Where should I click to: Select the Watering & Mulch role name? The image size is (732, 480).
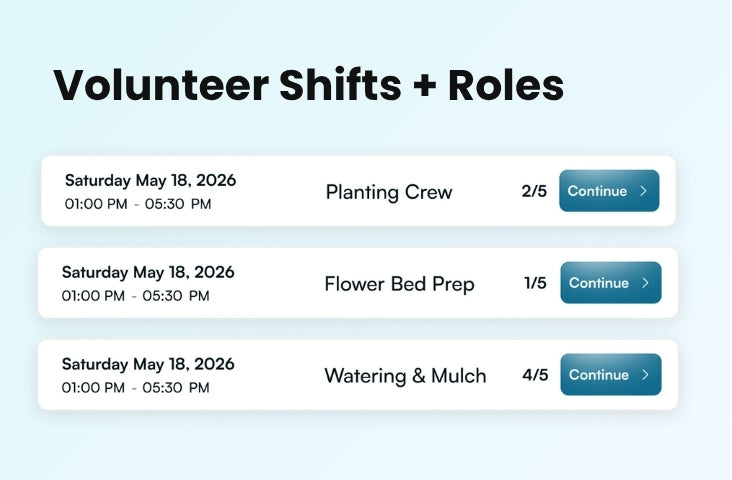[x=405, y=376]
